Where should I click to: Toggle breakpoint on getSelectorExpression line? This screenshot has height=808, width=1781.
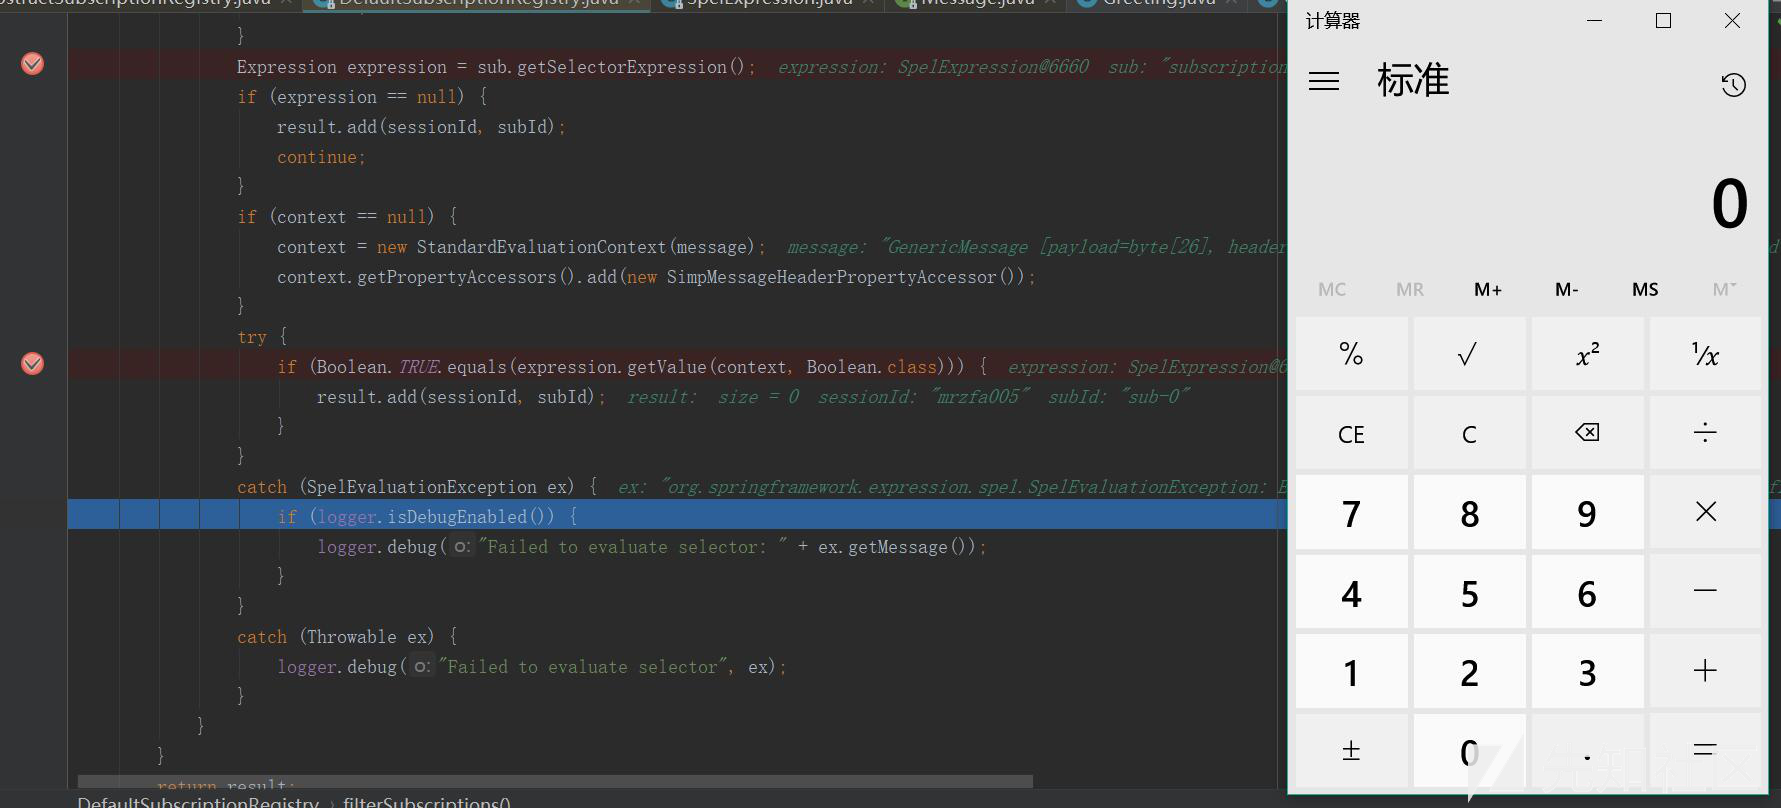[32, 64]
